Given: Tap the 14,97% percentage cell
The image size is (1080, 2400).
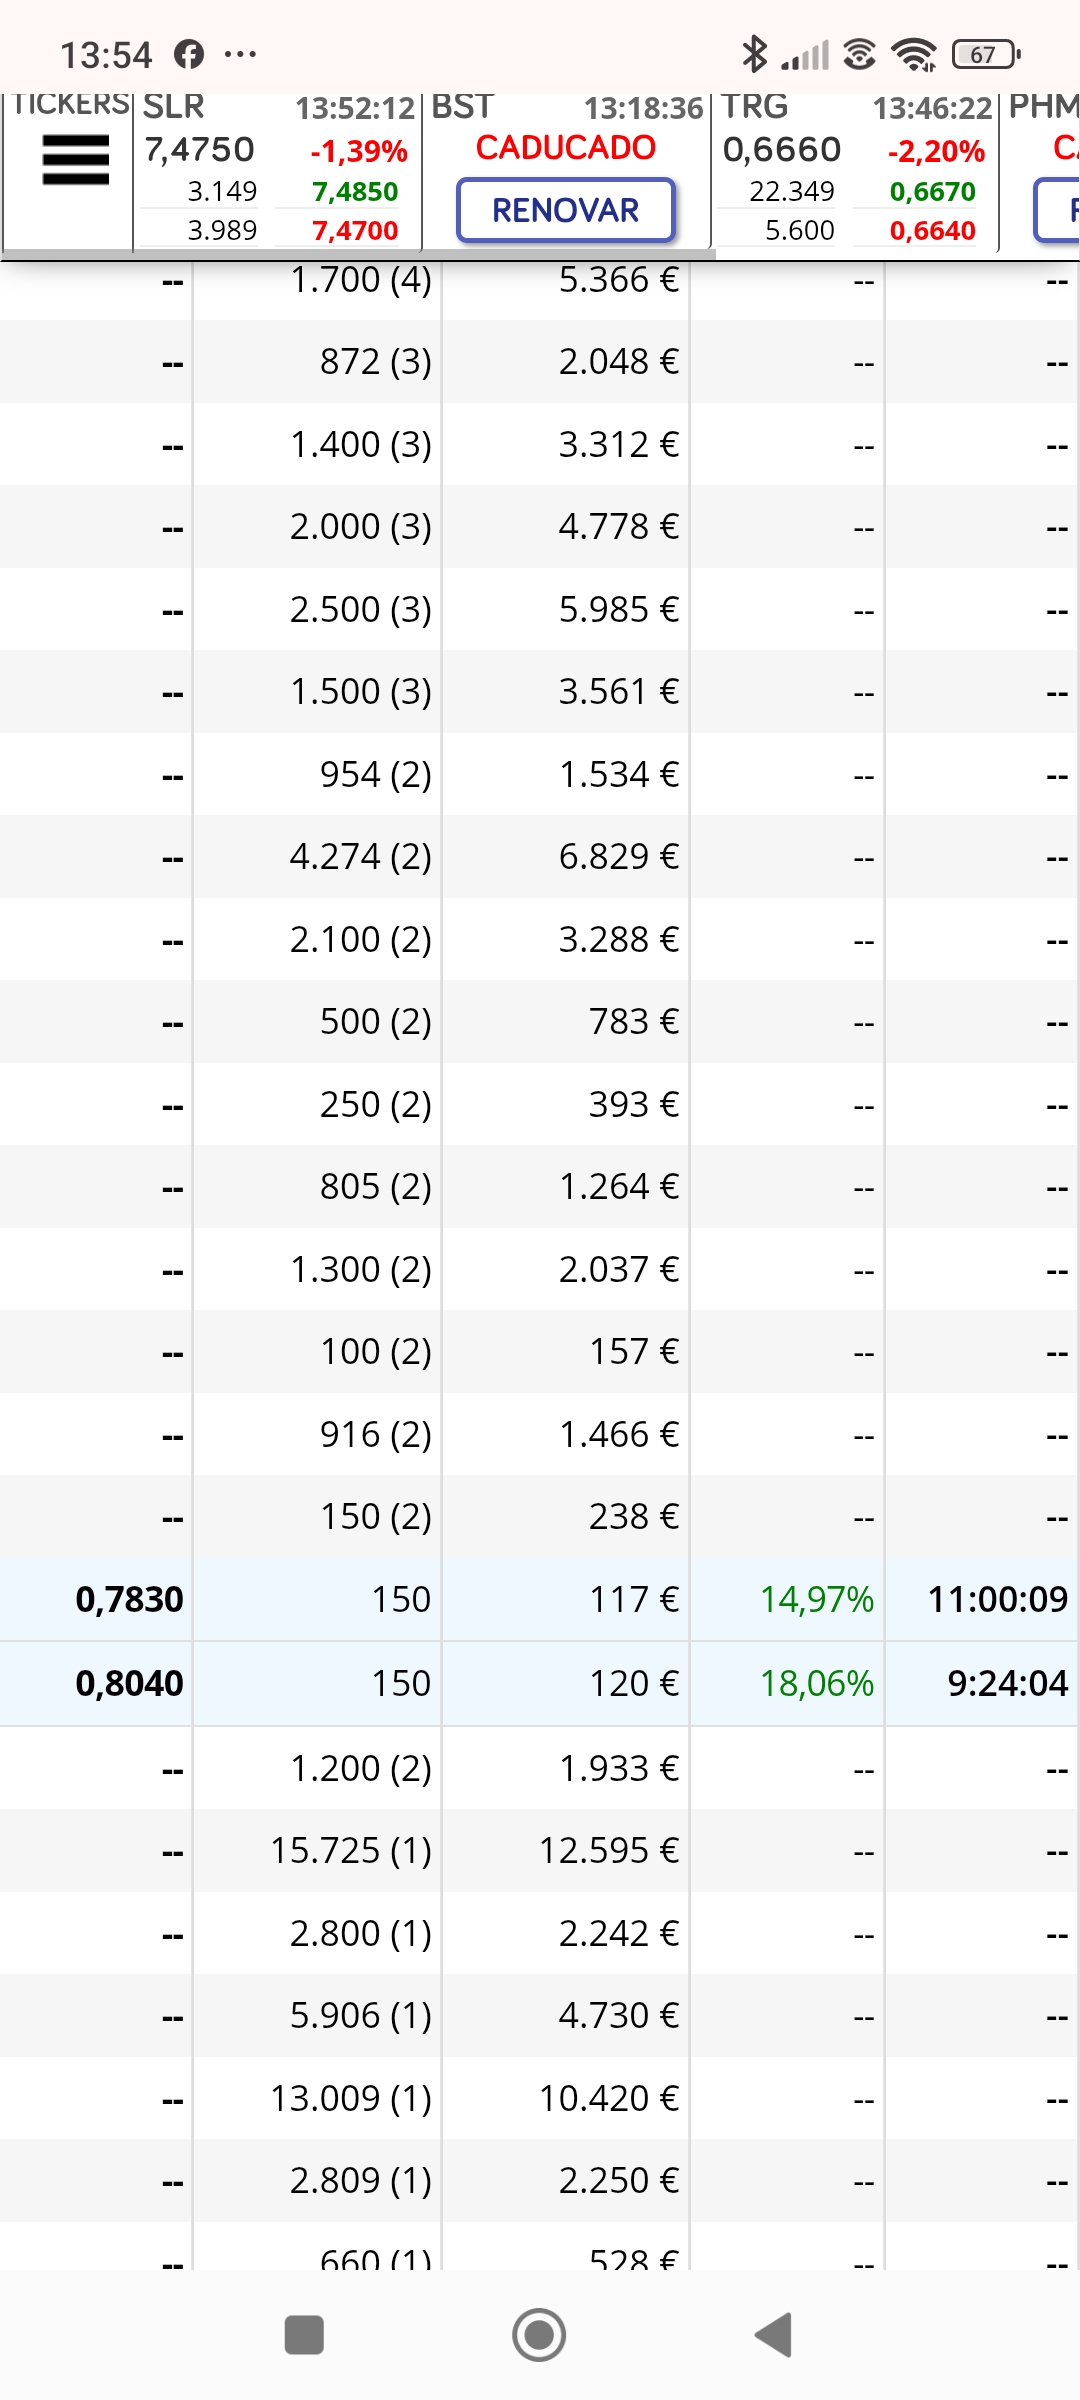Looking at the screenshot, I should click(817, 1599).
